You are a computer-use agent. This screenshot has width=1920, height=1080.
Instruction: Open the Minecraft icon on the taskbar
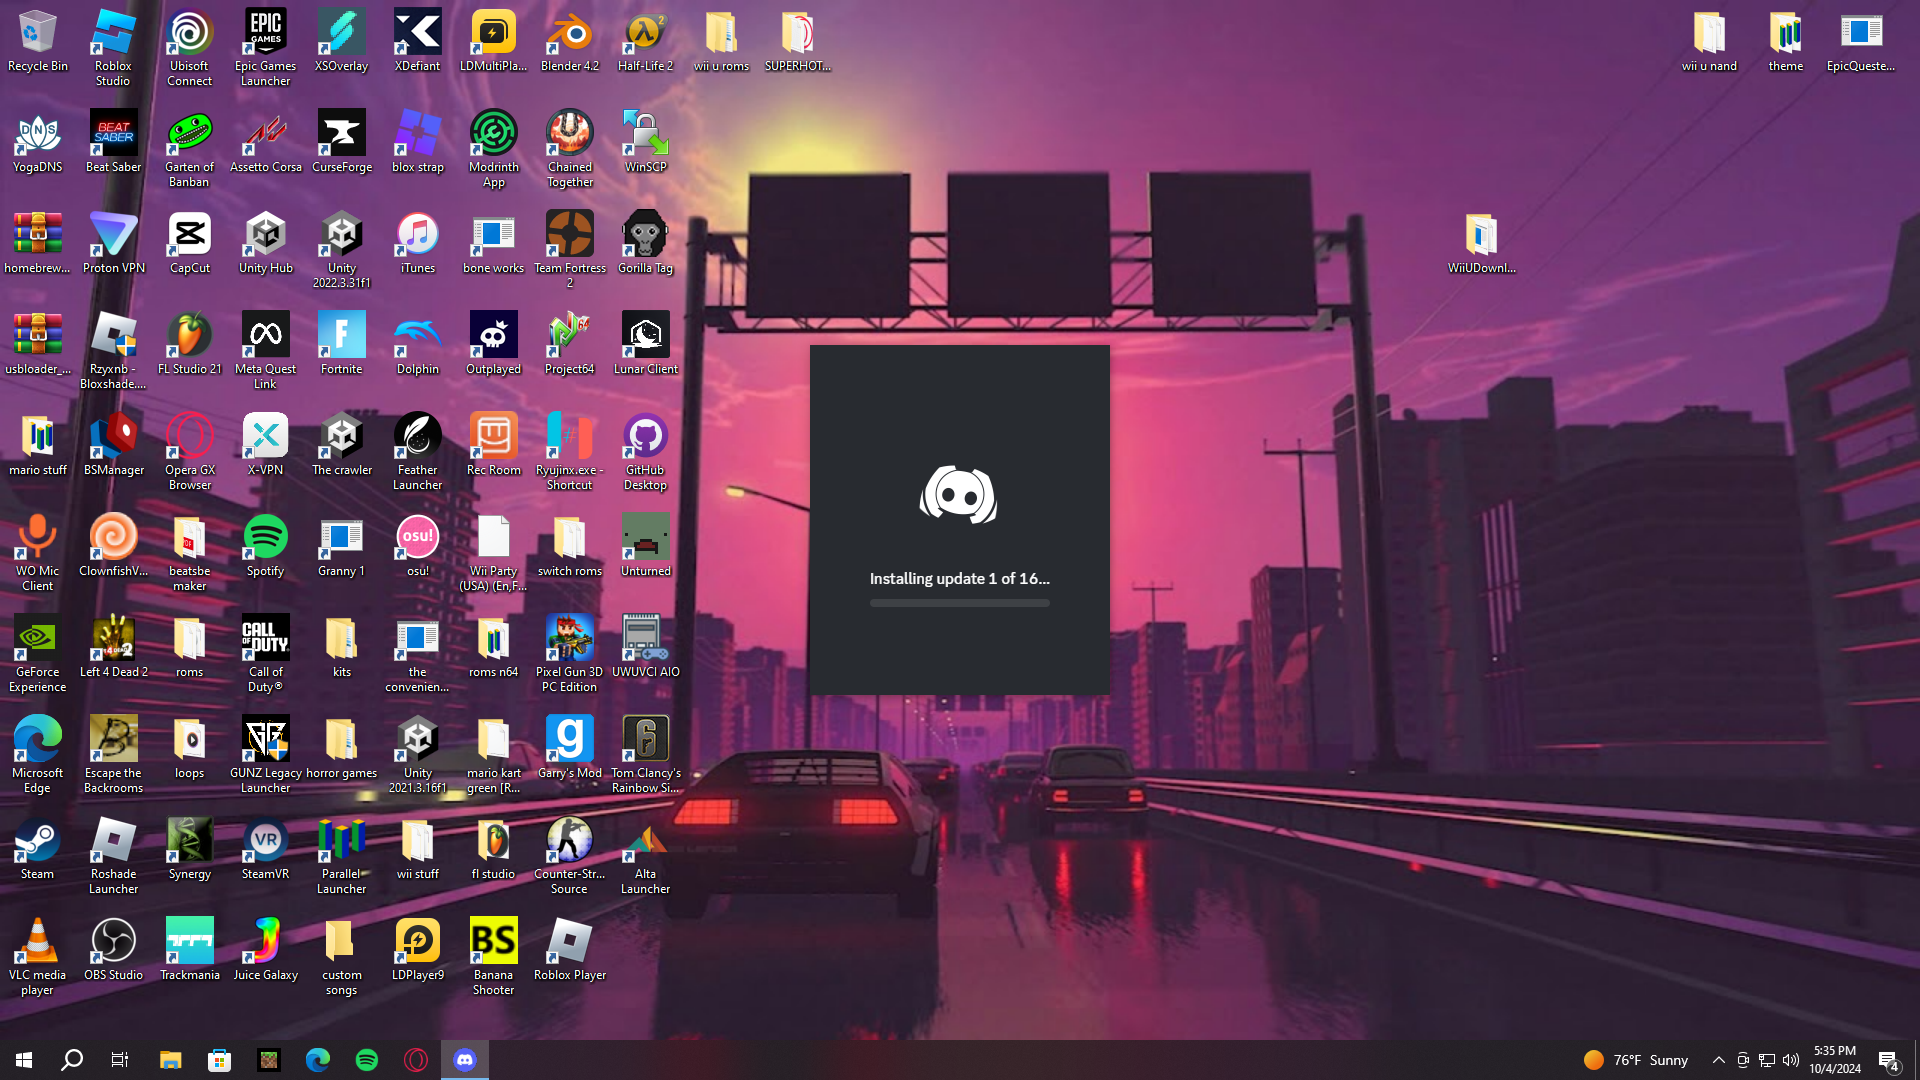tap(268, 1060)
